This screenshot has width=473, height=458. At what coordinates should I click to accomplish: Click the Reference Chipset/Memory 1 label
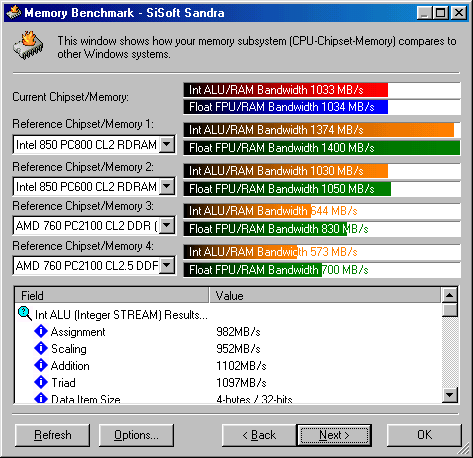click(x=83, y=124)
